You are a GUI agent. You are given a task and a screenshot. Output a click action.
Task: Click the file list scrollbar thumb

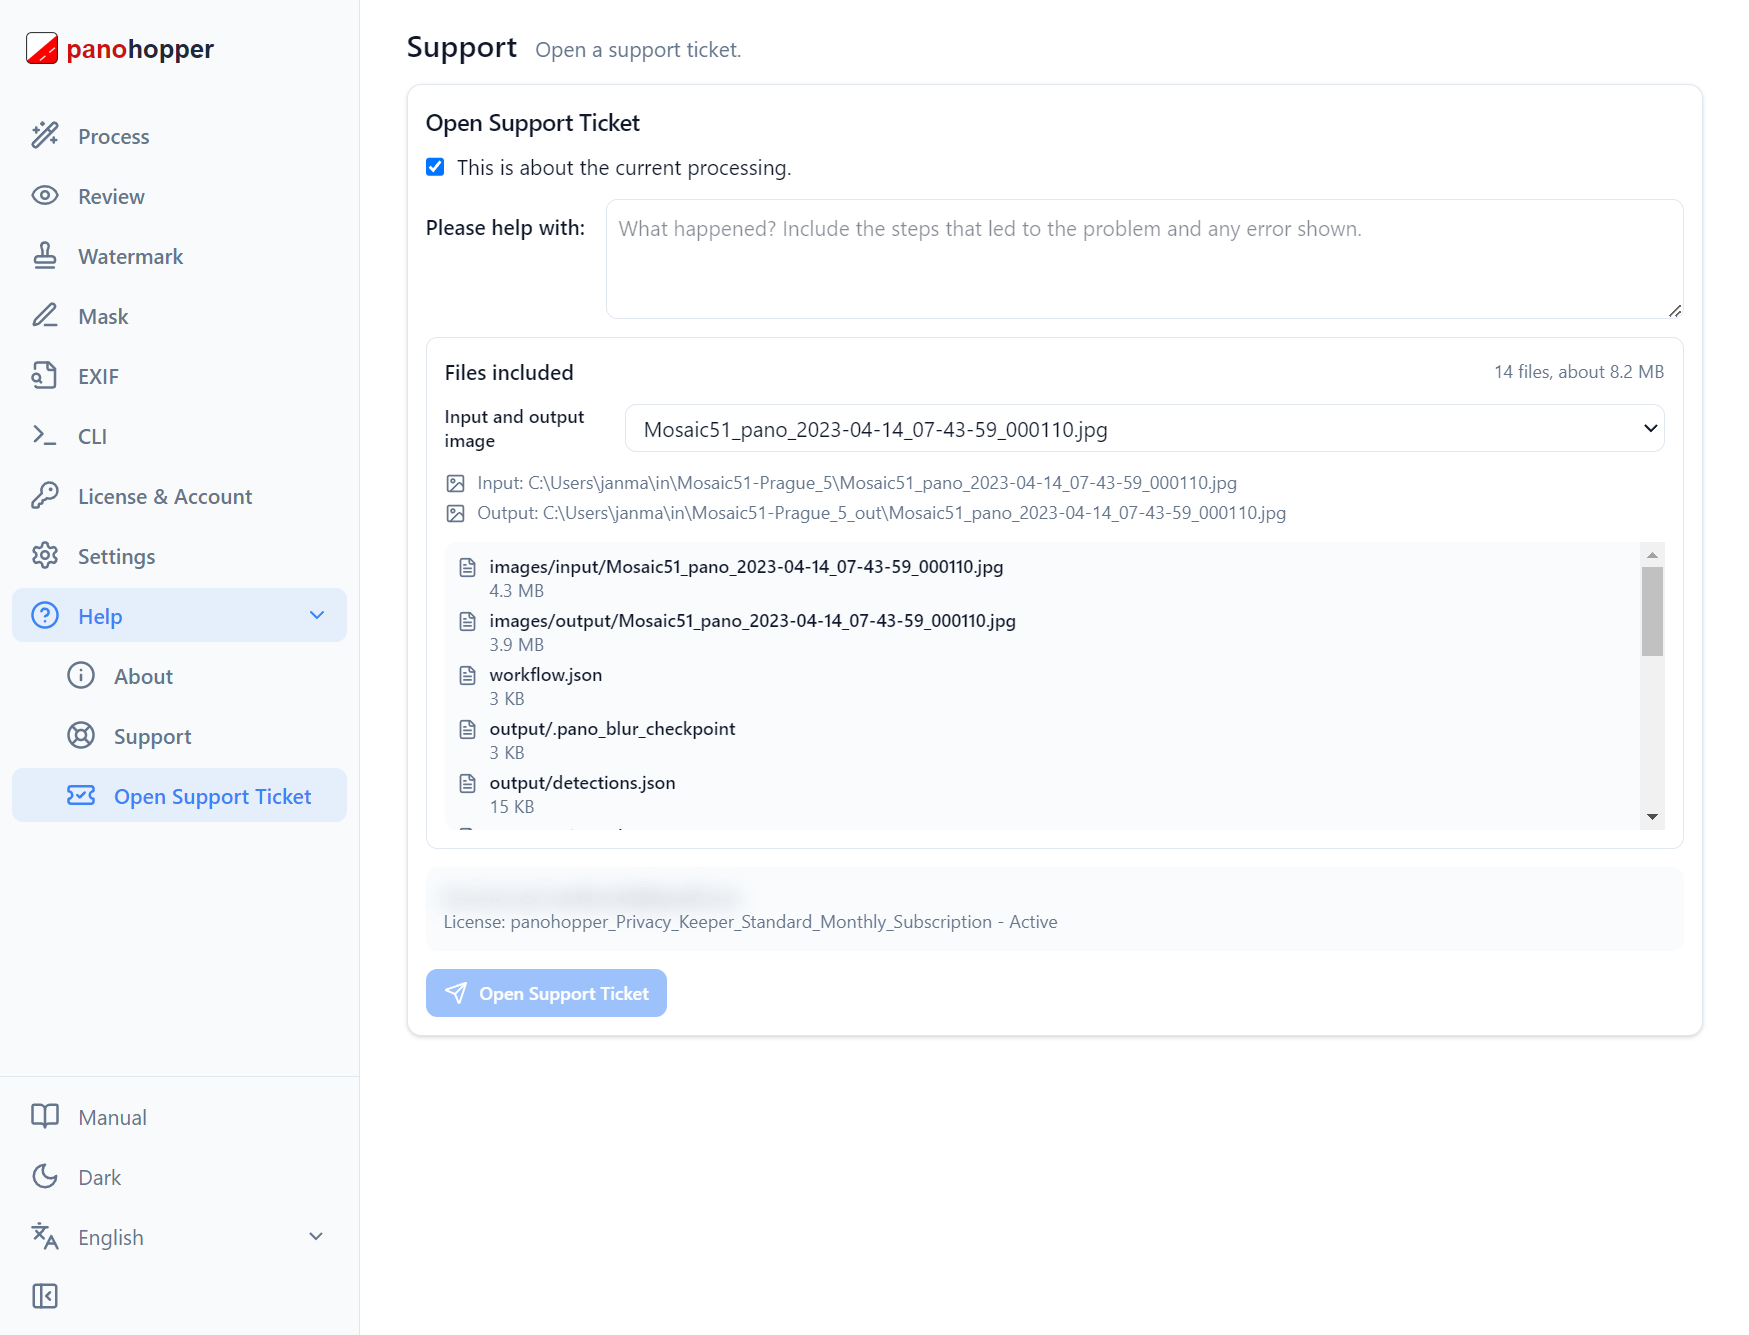click(x=1652, y=611)
